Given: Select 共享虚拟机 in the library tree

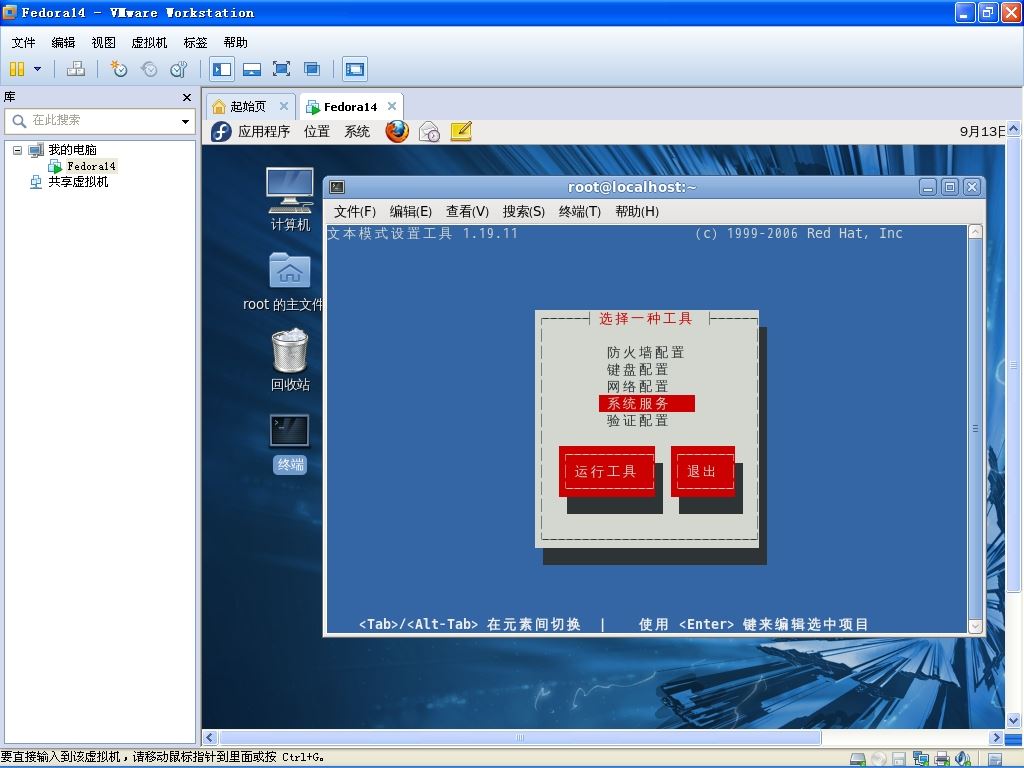Looking at the screenshot, I should click(78, 182).
